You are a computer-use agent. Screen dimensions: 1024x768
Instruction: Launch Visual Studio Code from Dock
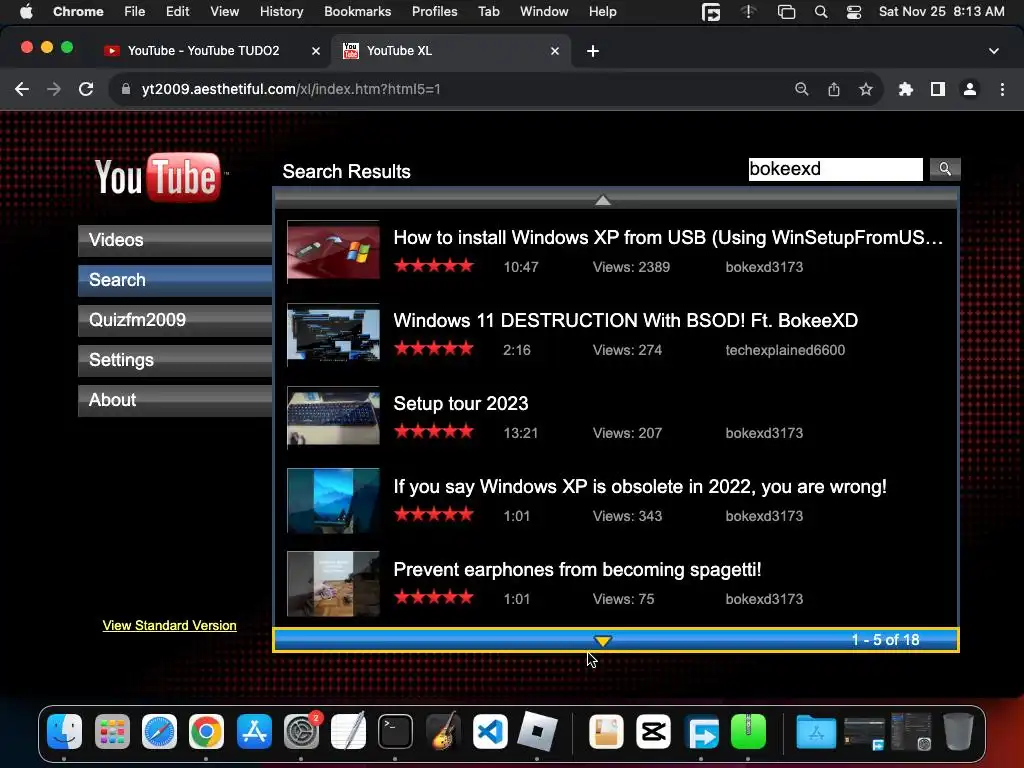490,731
